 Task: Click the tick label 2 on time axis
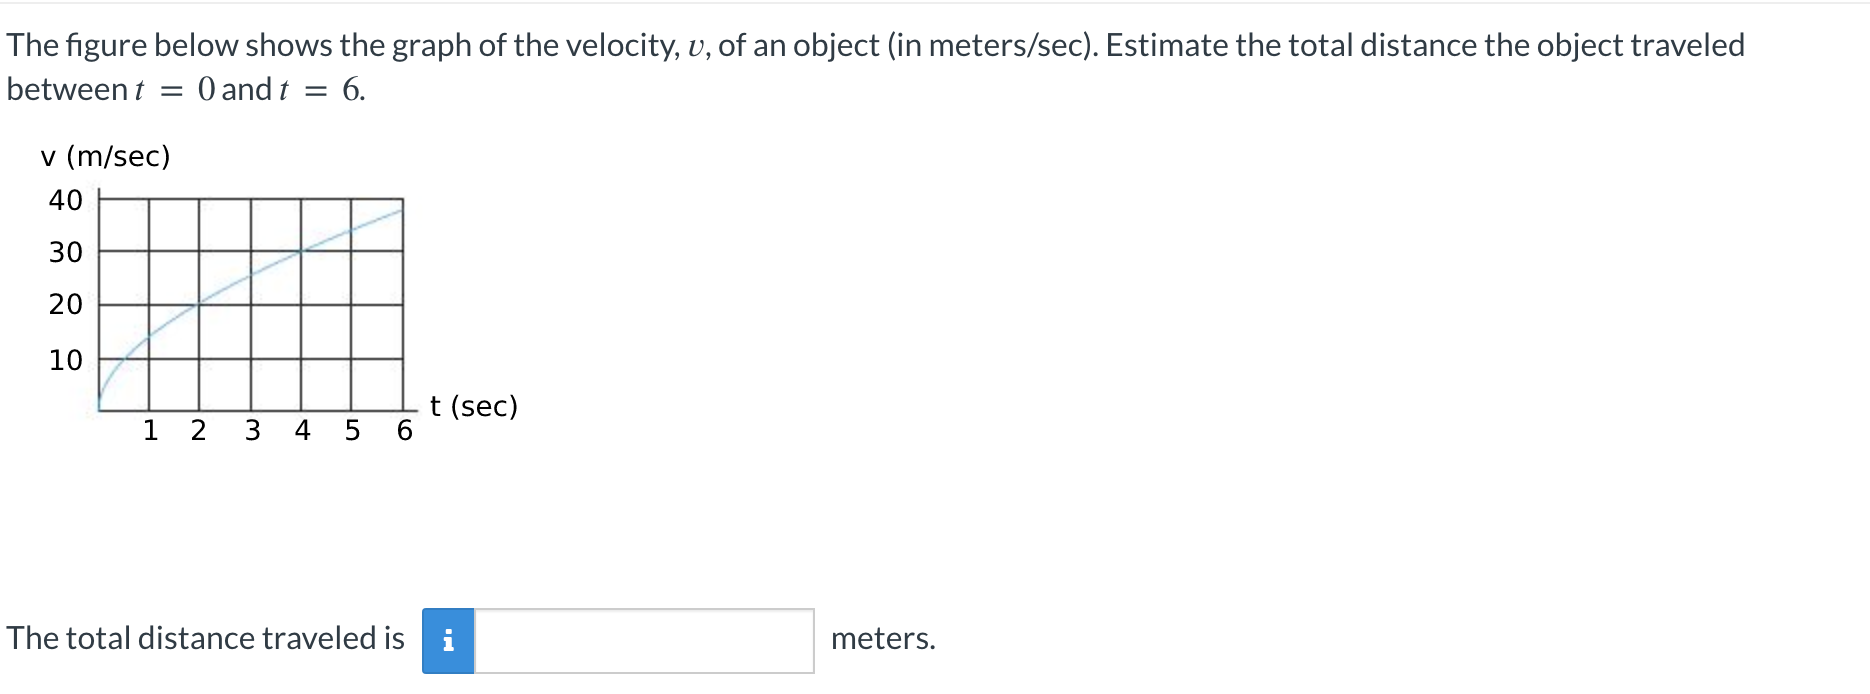198,430
